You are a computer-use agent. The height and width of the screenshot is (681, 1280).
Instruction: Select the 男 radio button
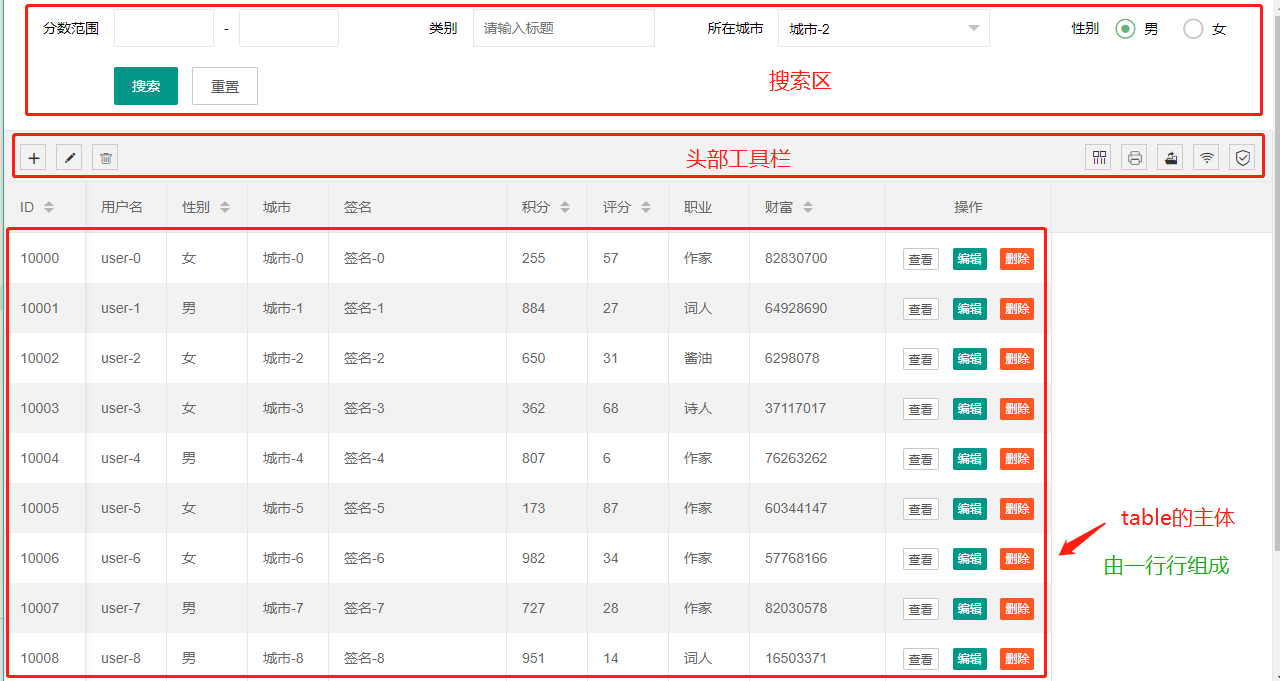pyautogui.click(x=1126, y=29)
